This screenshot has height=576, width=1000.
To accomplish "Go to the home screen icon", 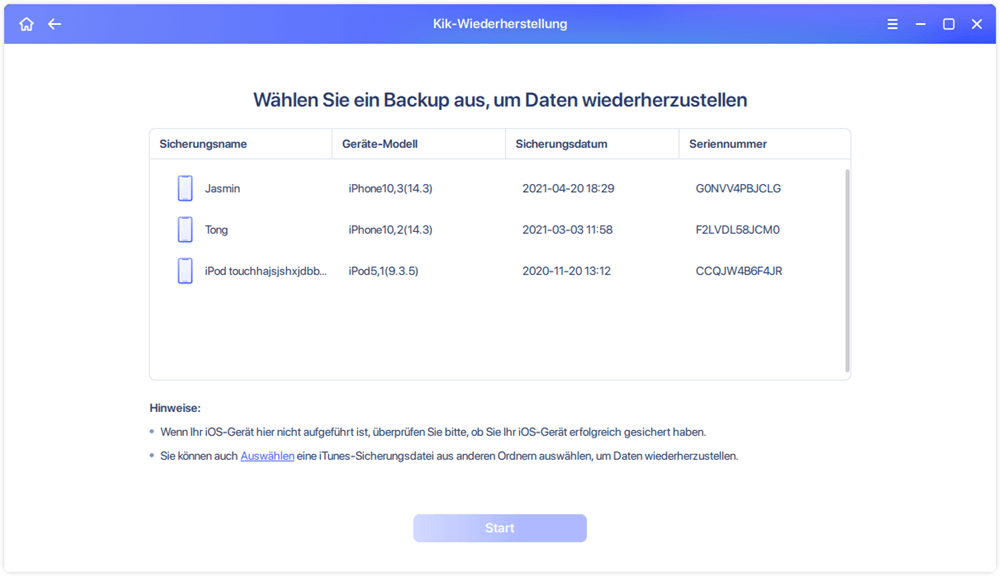I will pyautogui.click(x=26, y=24).
